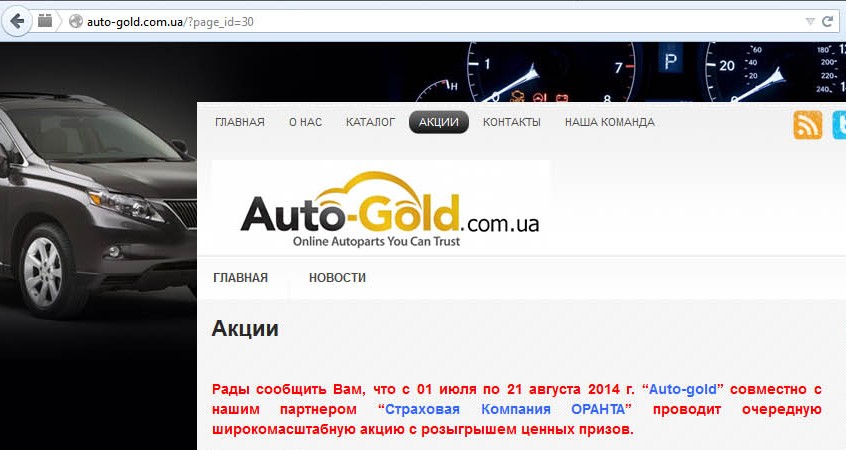Open the ГЛАВНАЯ item in top menu
The width and height of the screenshot is (846, 450).
coord(240,122)
